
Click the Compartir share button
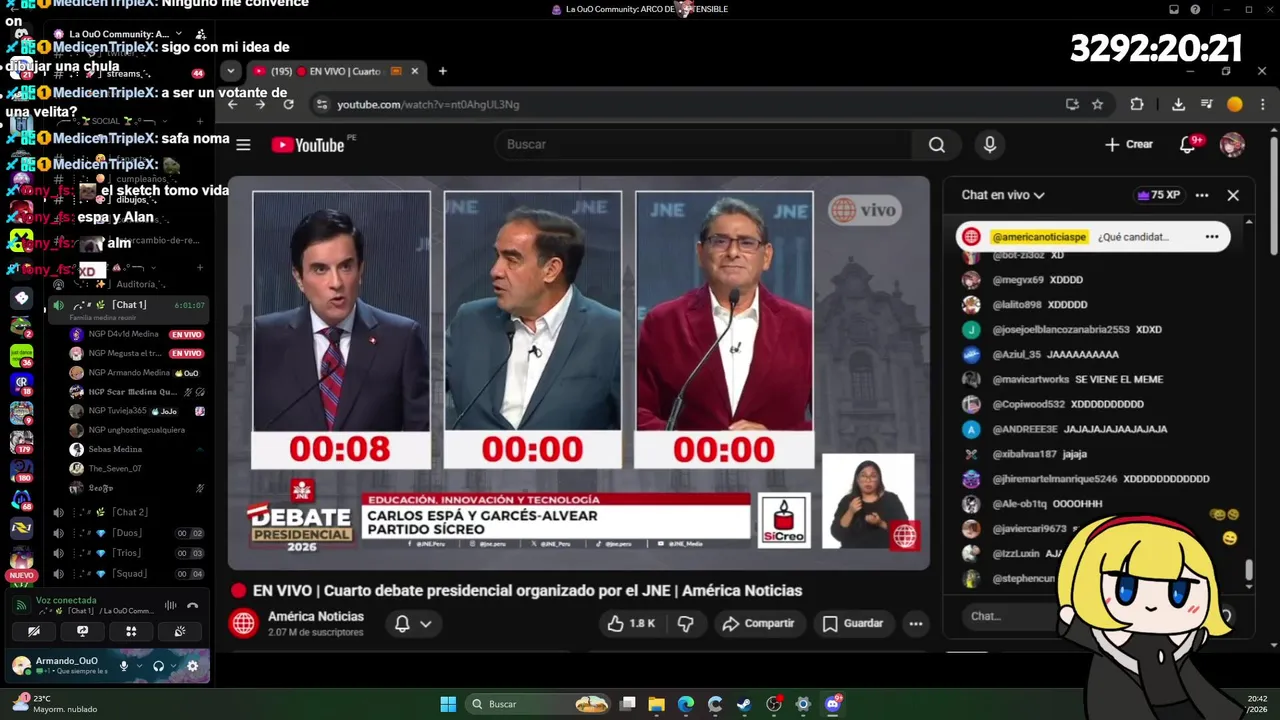point(758,624)
